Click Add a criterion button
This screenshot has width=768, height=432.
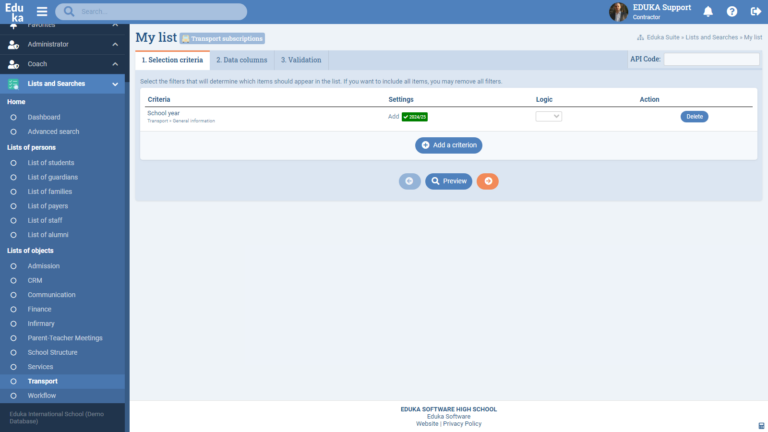click(x=449, y=145)
